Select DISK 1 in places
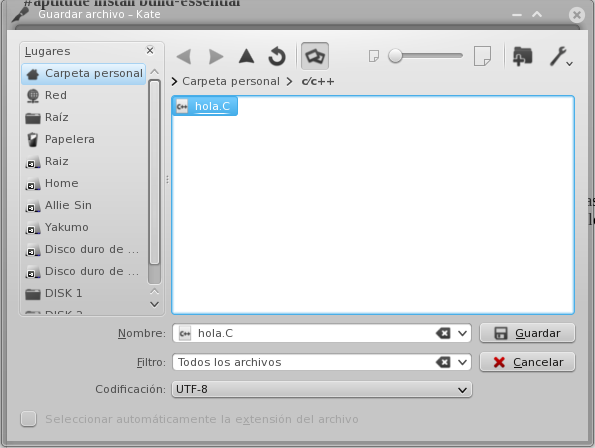The image size is (595, 448). (x=84, y=294)
